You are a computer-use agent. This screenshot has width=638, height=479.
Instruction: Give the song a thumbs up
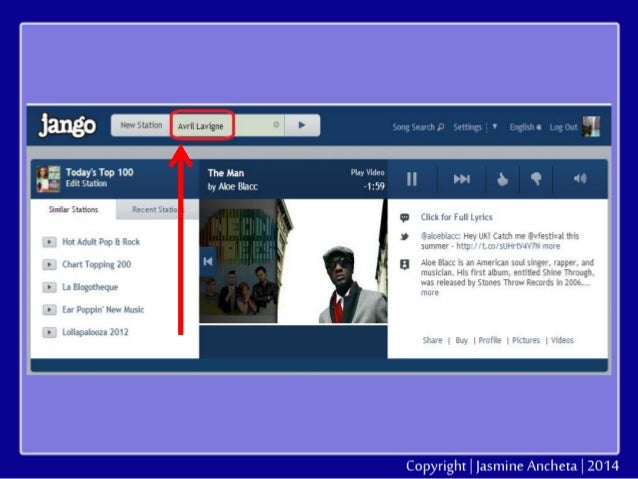point(503,179)
